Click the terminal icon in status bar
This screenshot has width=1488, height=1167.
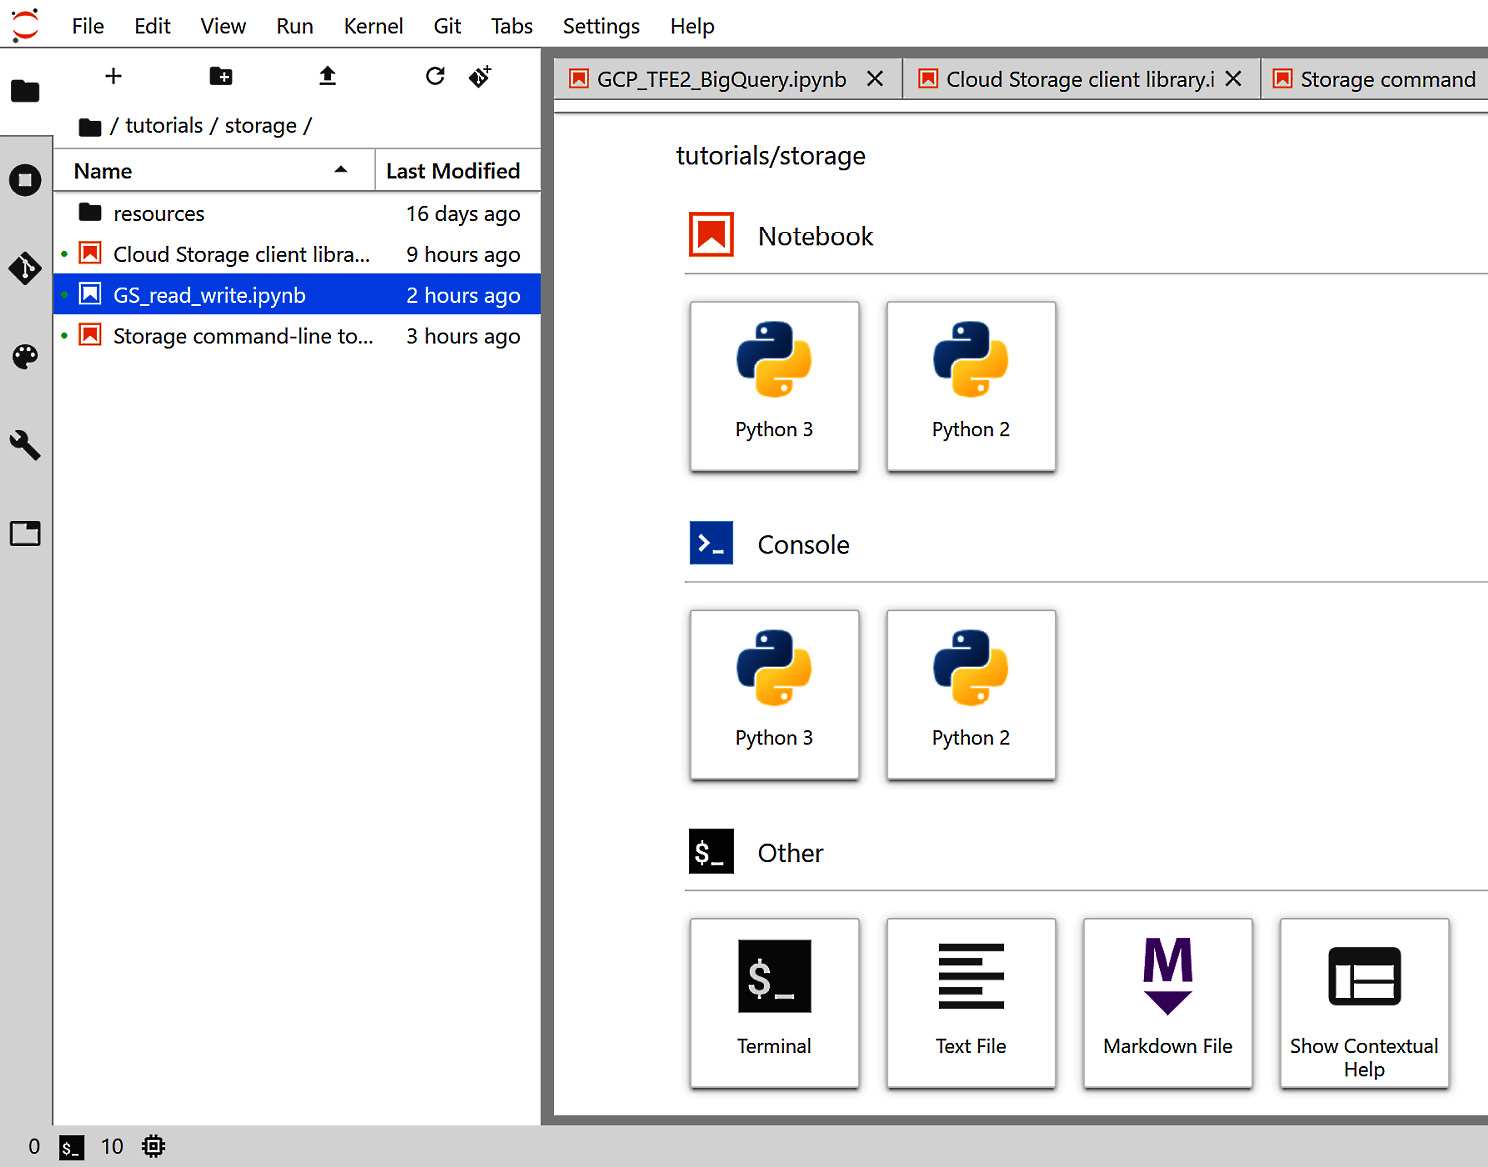(71, 1147)
